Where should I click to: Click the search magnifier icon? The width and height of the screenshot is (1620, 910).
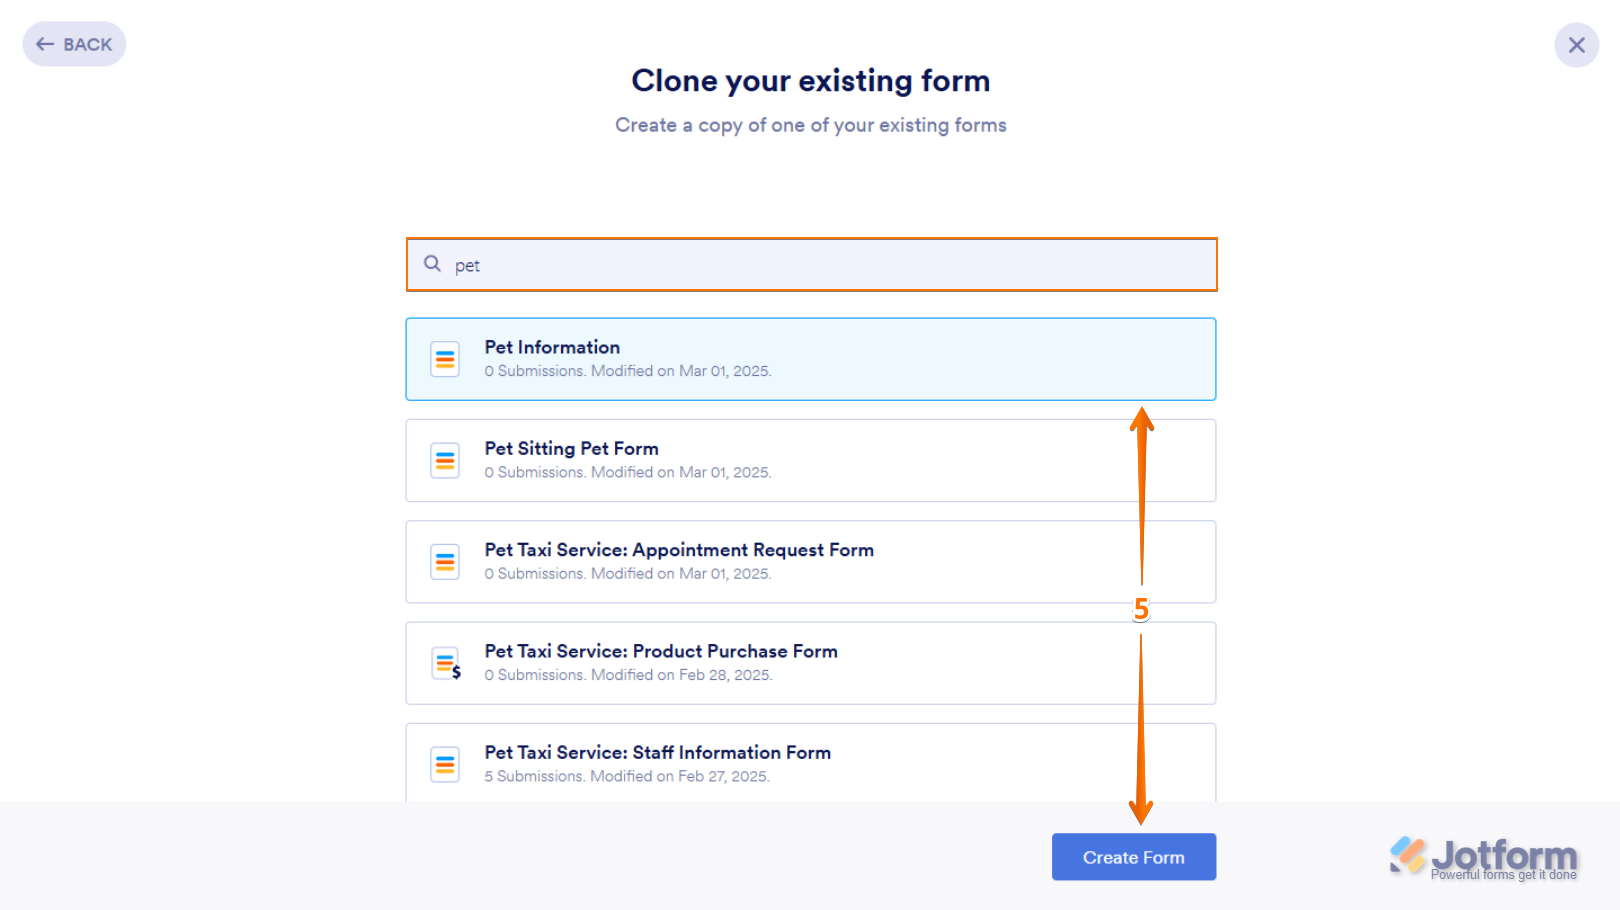click(x=432, y=264)
